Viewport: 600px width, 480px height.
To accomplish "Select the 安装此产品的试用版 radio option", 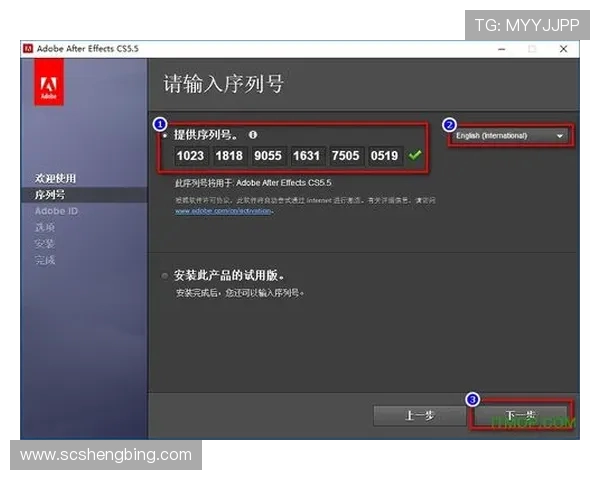I will pyautogui.click(x=165, y=276).
